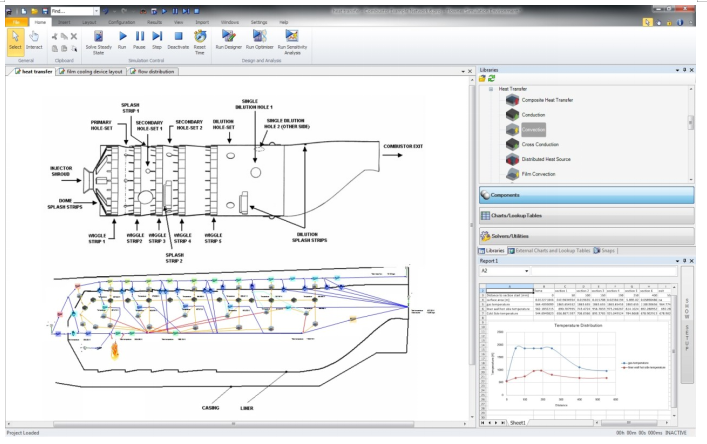Open the Report 1 panel options dropdown arrow
Image resolution: width=707 pixels, height=444 pixels.
(677, 261)
